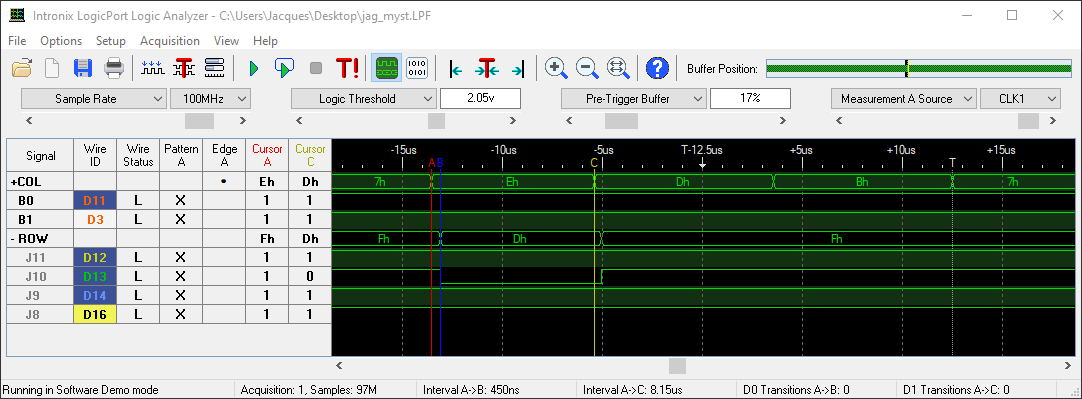Zoom out of the waveform
The height and width of the screenshot is (399, 1082).
click(587, 68)
